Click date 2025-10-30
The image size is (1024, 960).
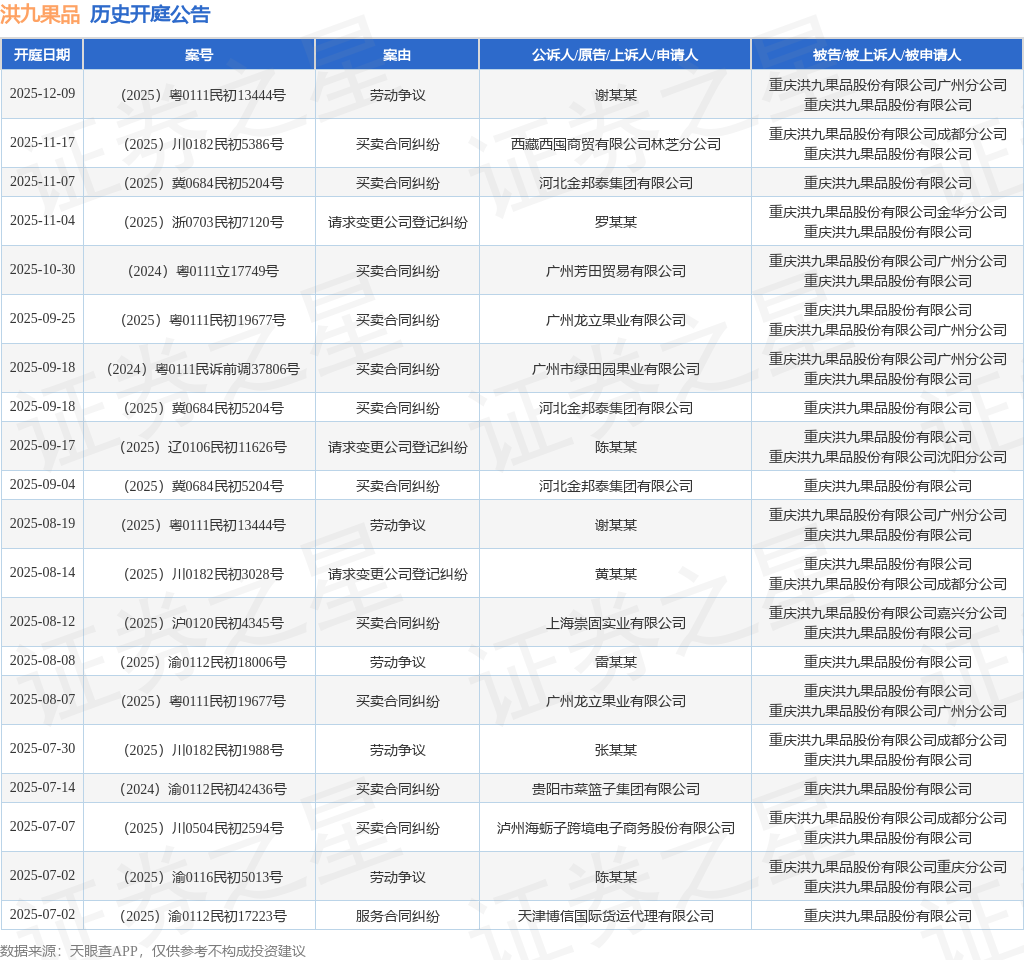42,270
